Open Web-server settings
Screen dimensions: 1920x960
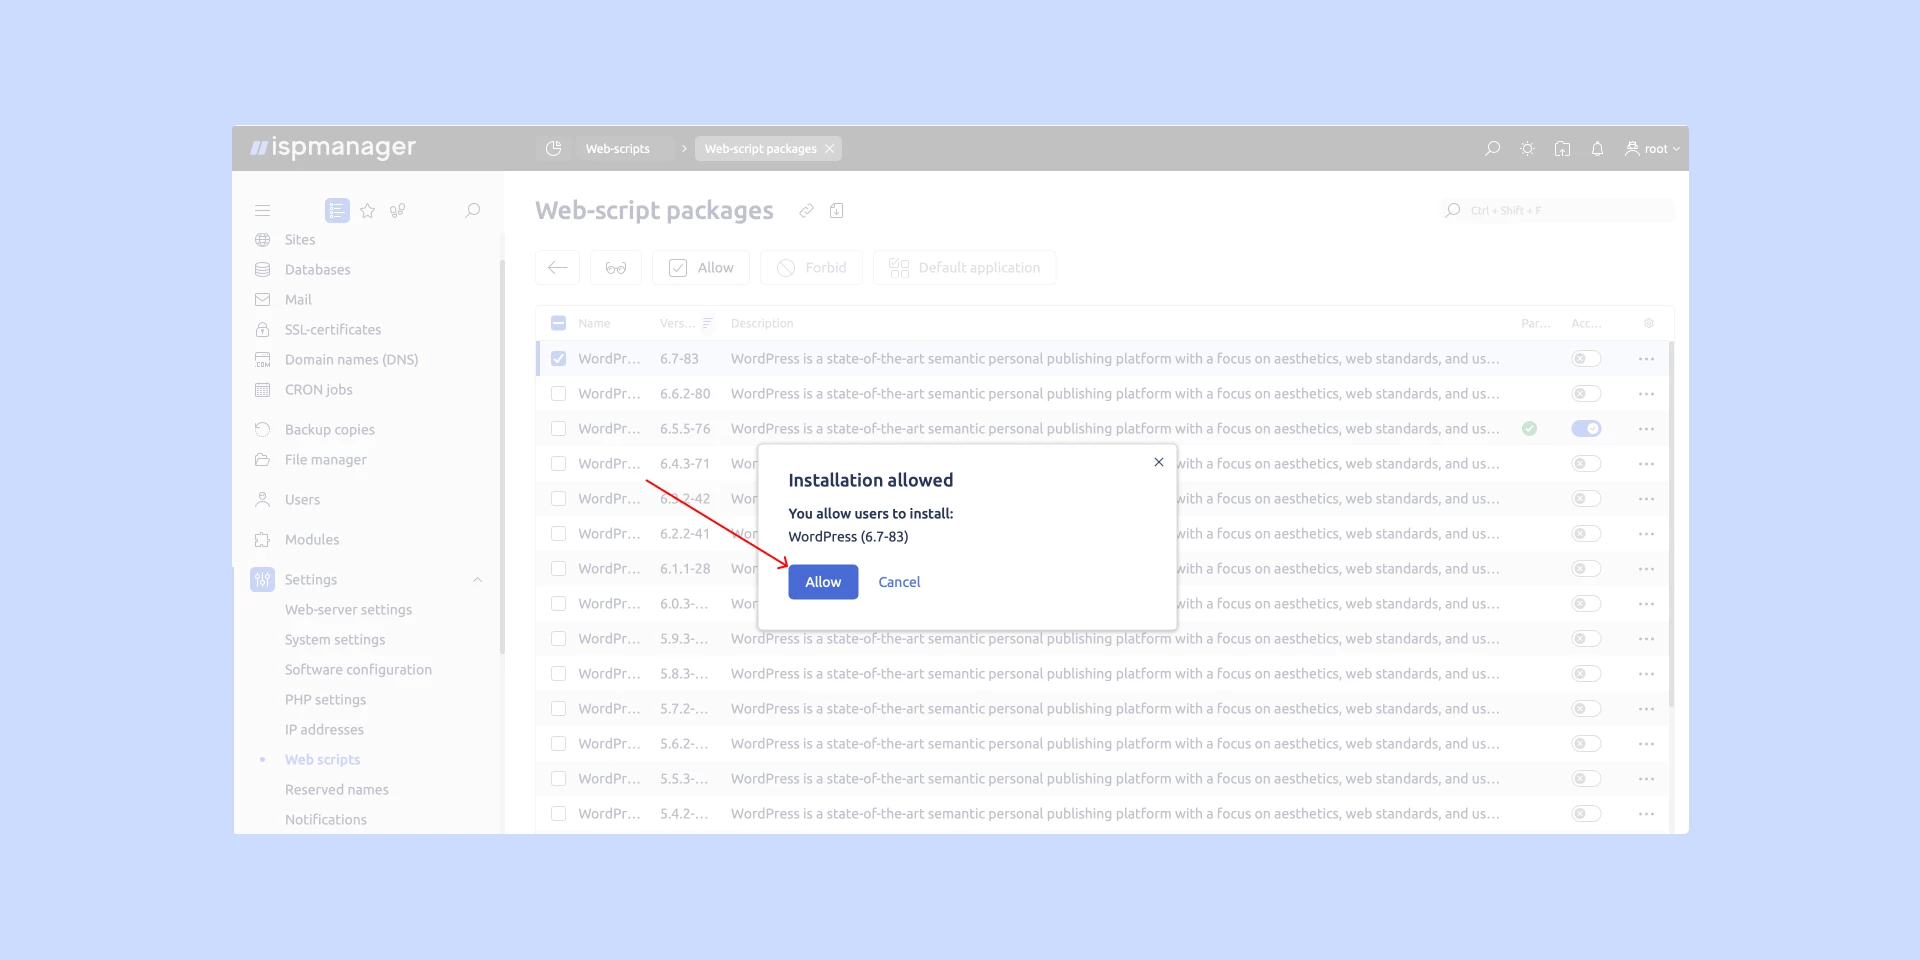(348, 610)
